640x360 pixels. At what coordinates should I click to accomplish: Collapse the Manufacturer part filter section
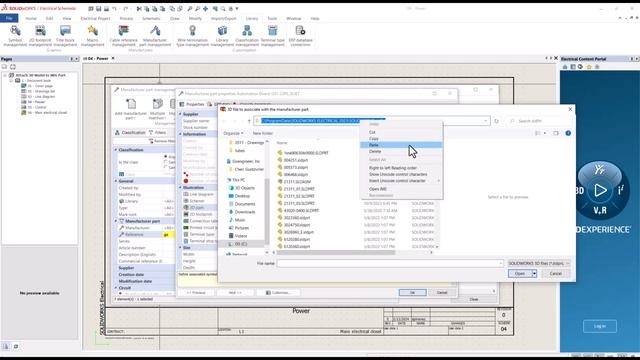tap(116, 221)
